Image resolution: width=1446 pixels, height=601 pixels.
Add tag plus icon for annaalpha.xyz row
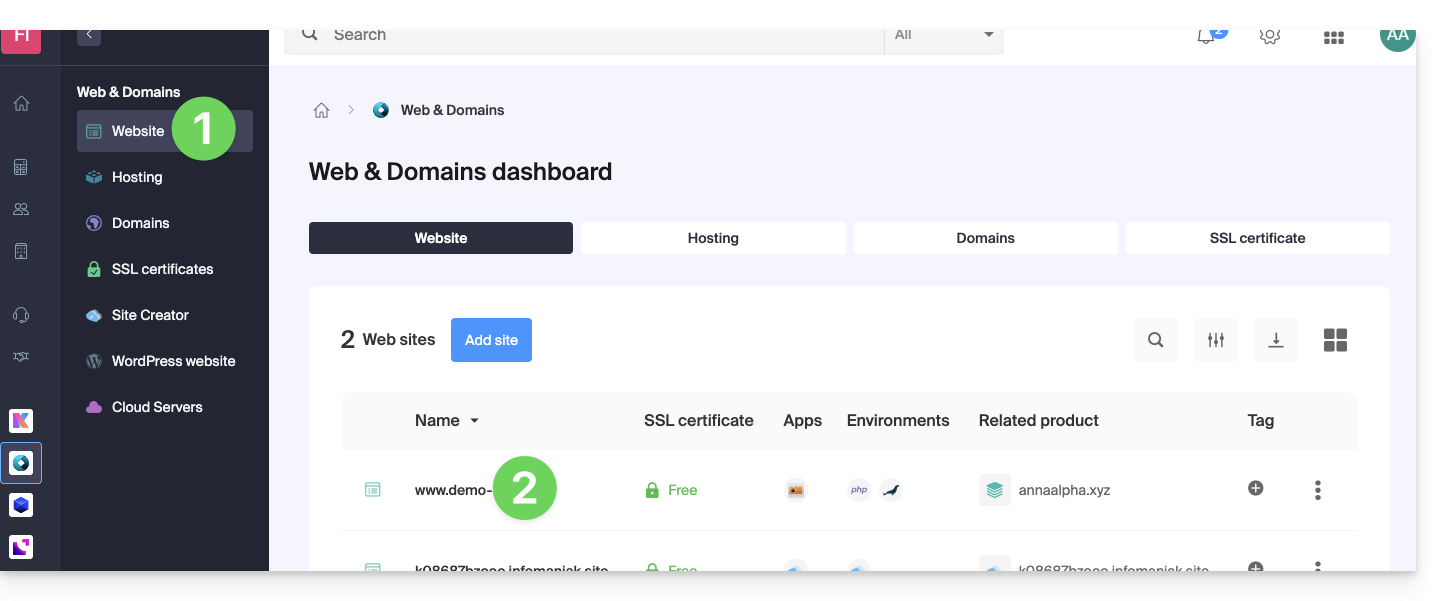click(1256, 489)
